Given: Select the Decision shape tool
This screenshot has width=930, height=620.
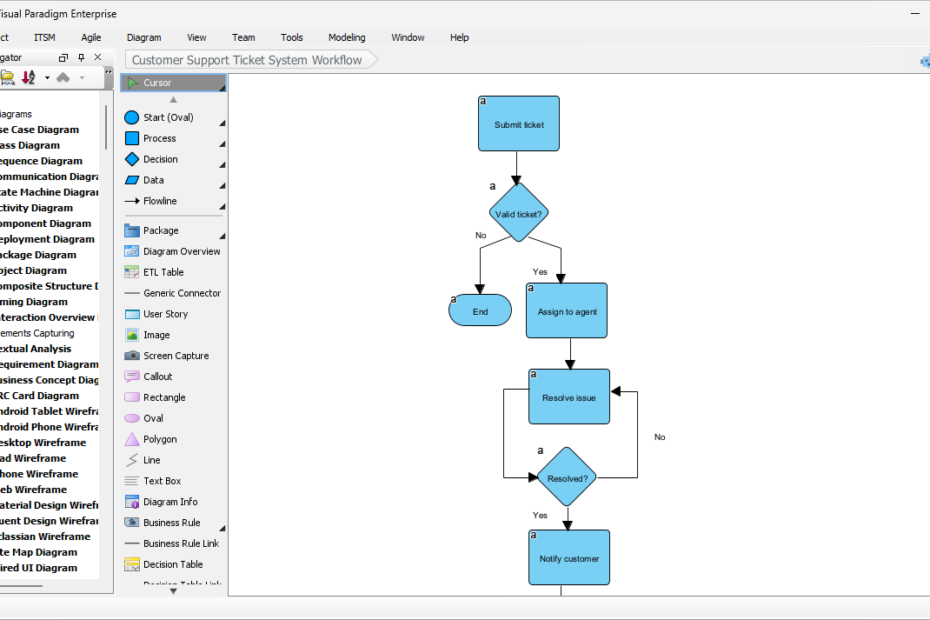Looking at the screenshot, I should [x=160, y=159].
